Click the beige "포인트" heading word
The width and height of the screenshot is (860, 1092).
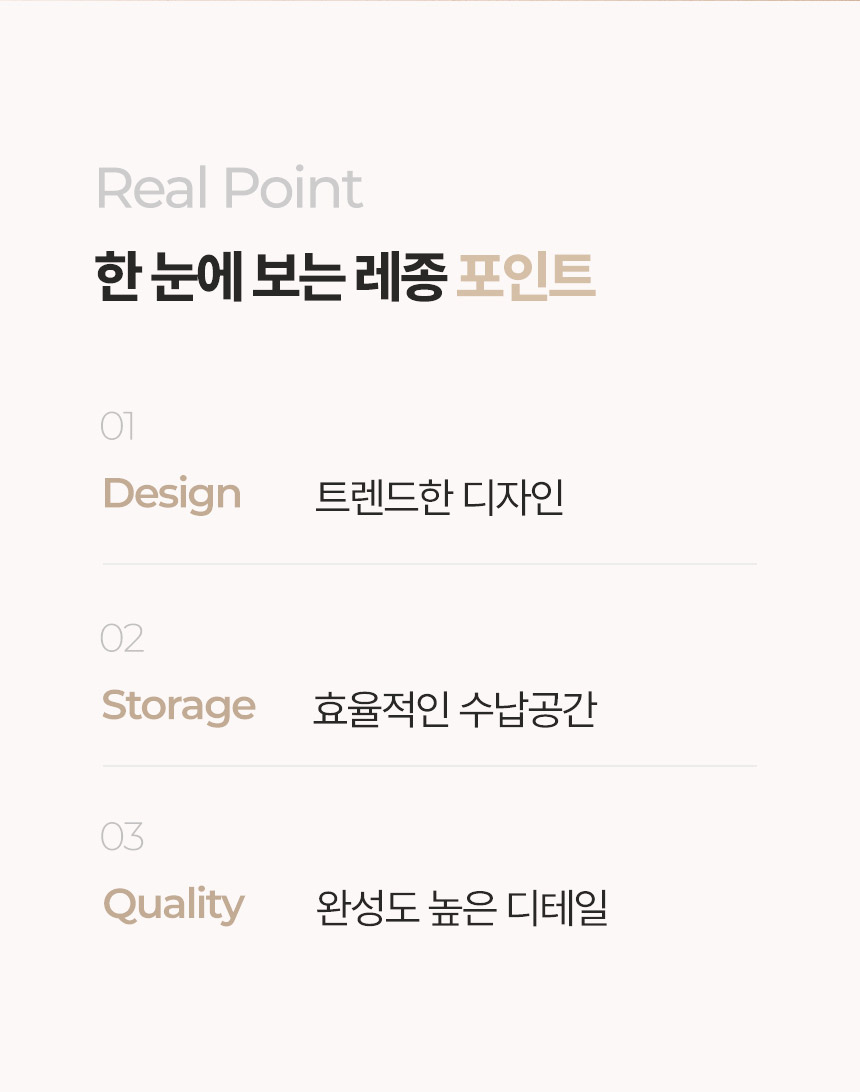point(525,277)
